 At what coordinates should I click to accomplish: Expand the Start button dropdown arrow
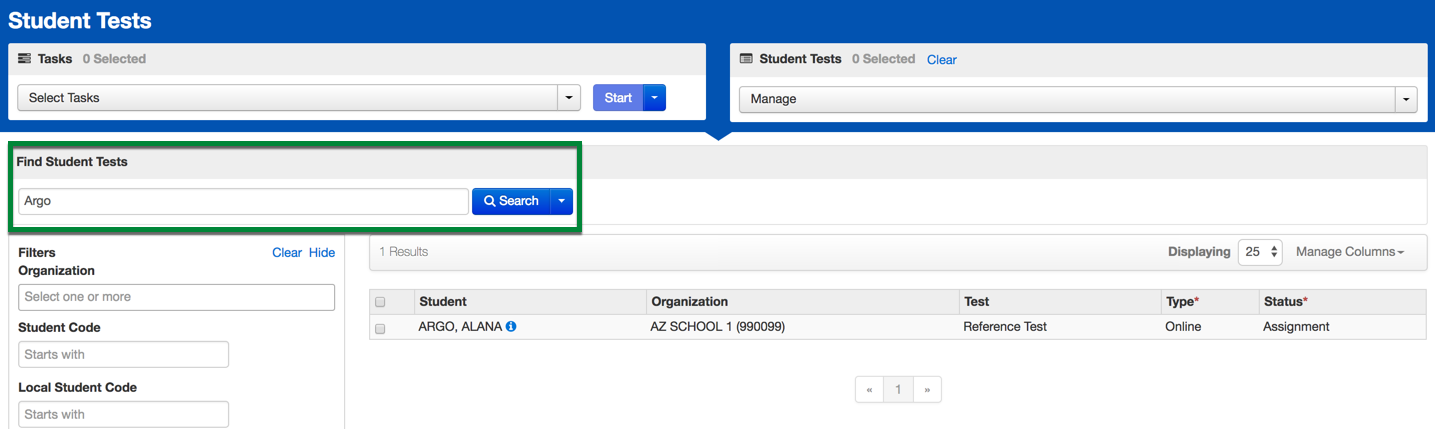tap(654, 98)
